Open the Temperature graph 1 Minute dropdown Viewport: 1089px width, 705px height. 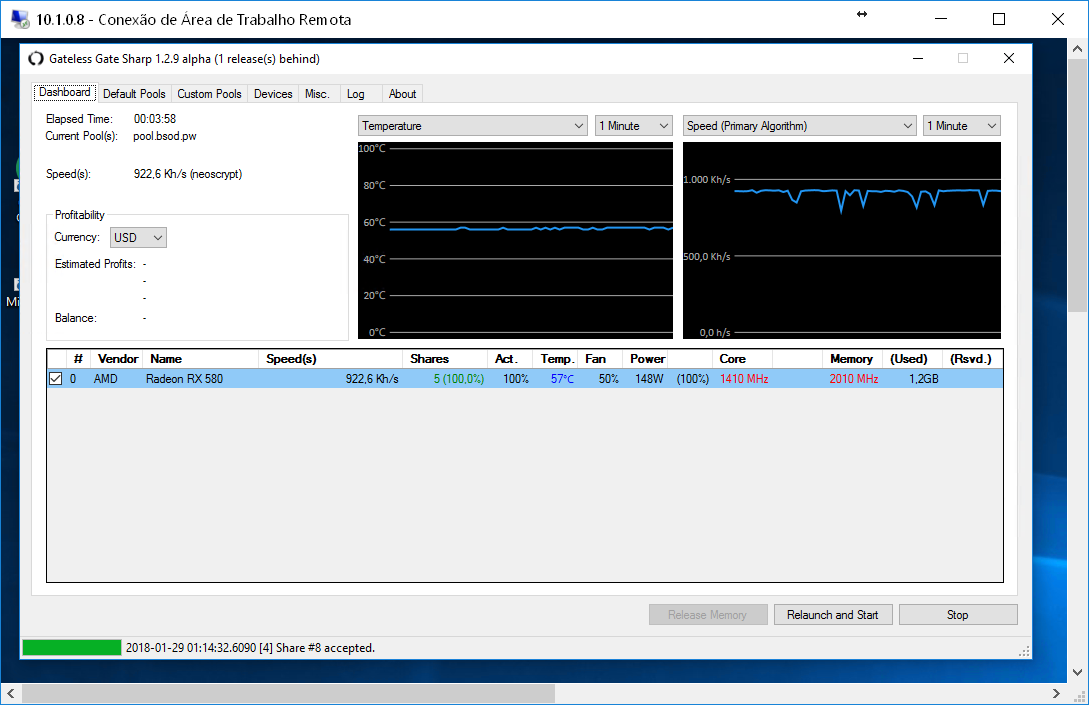point(633,126)
